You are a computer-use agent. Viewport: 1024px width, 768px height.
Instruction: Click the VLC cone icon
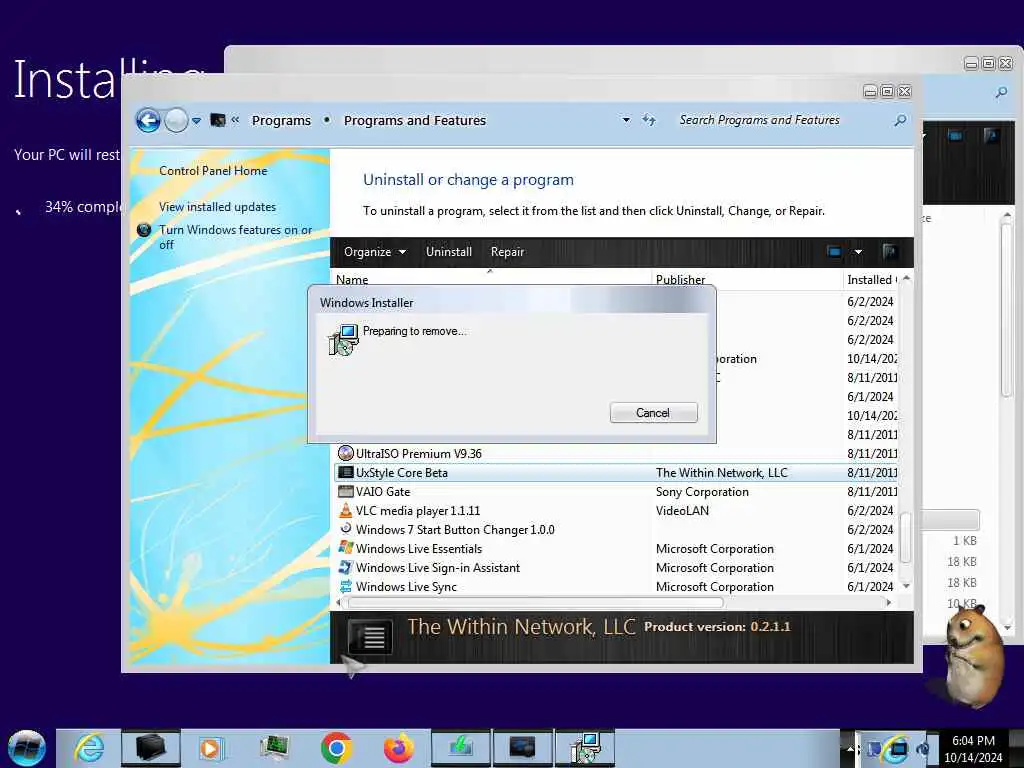click(x=345, y=510)
